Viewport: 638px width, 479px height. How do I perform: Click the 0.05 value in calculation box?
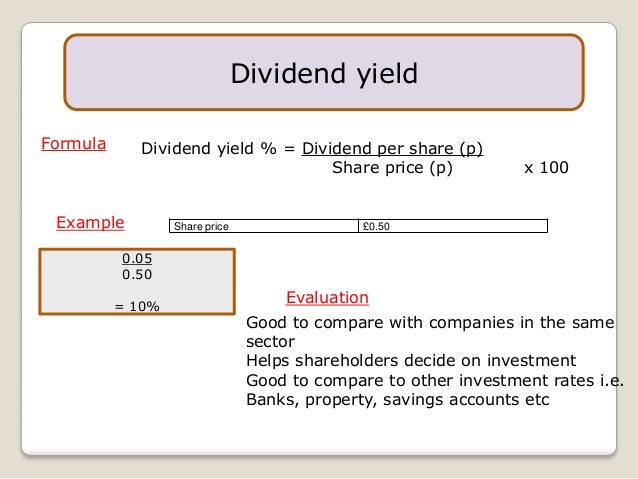point(137,258)
